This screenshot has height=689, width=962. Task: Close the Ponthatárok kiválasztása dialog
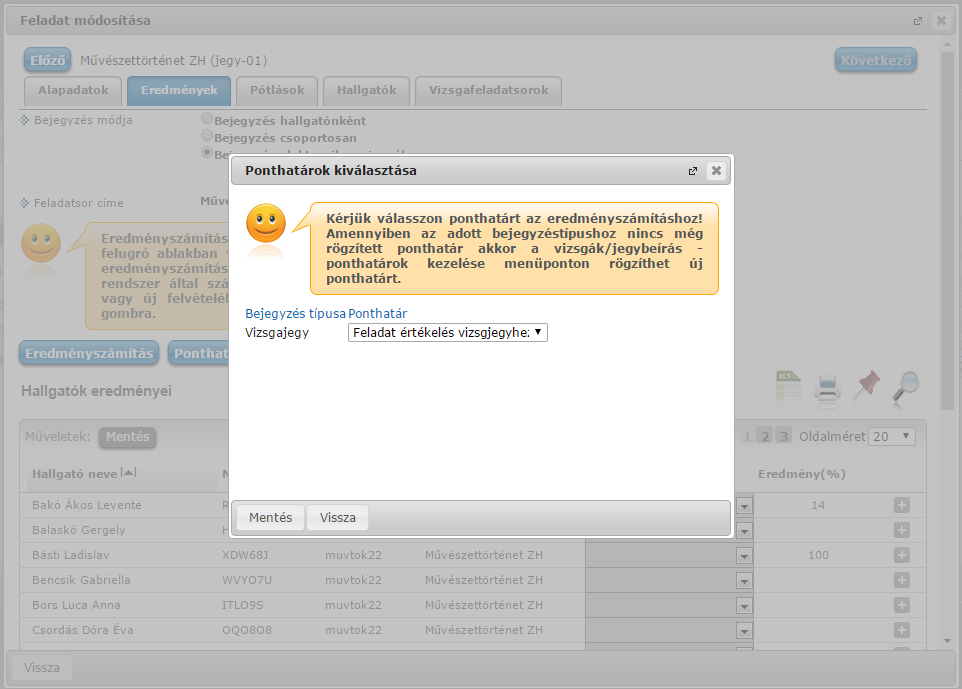tap(716, 171)
